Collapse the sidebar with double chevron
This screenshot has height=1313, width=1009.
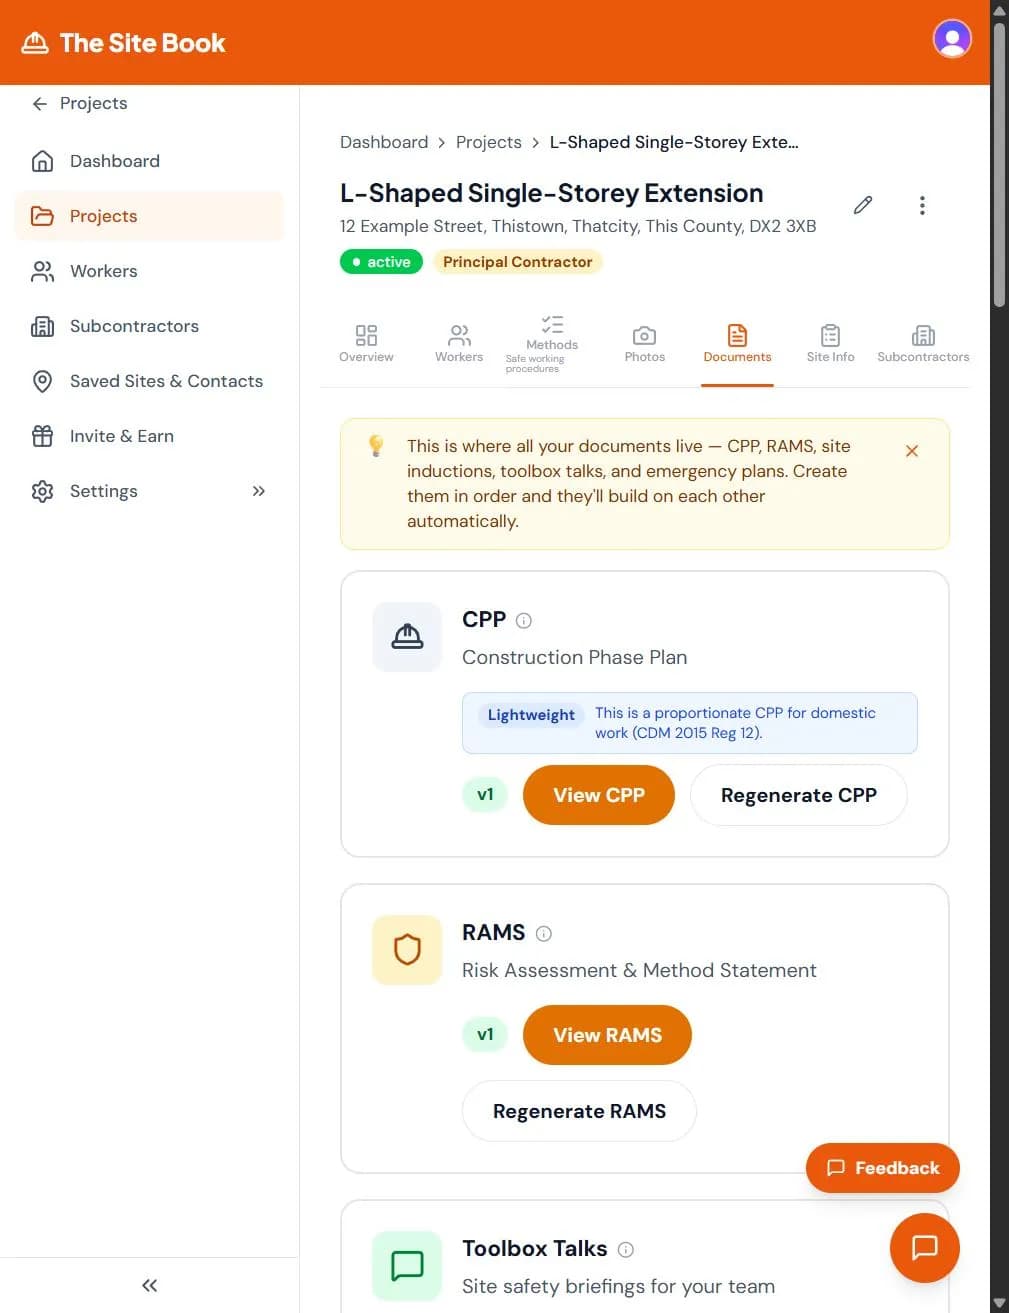(x=148, y=1285)
